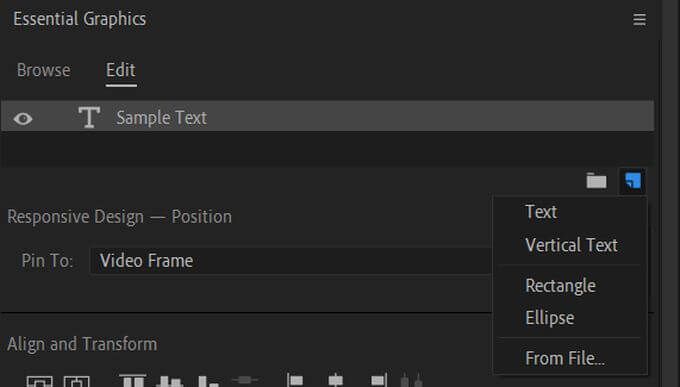Switch to the Browse tab
Image resolution: width=680 pixels, height=387 pixels.
(x=43, y=70)
